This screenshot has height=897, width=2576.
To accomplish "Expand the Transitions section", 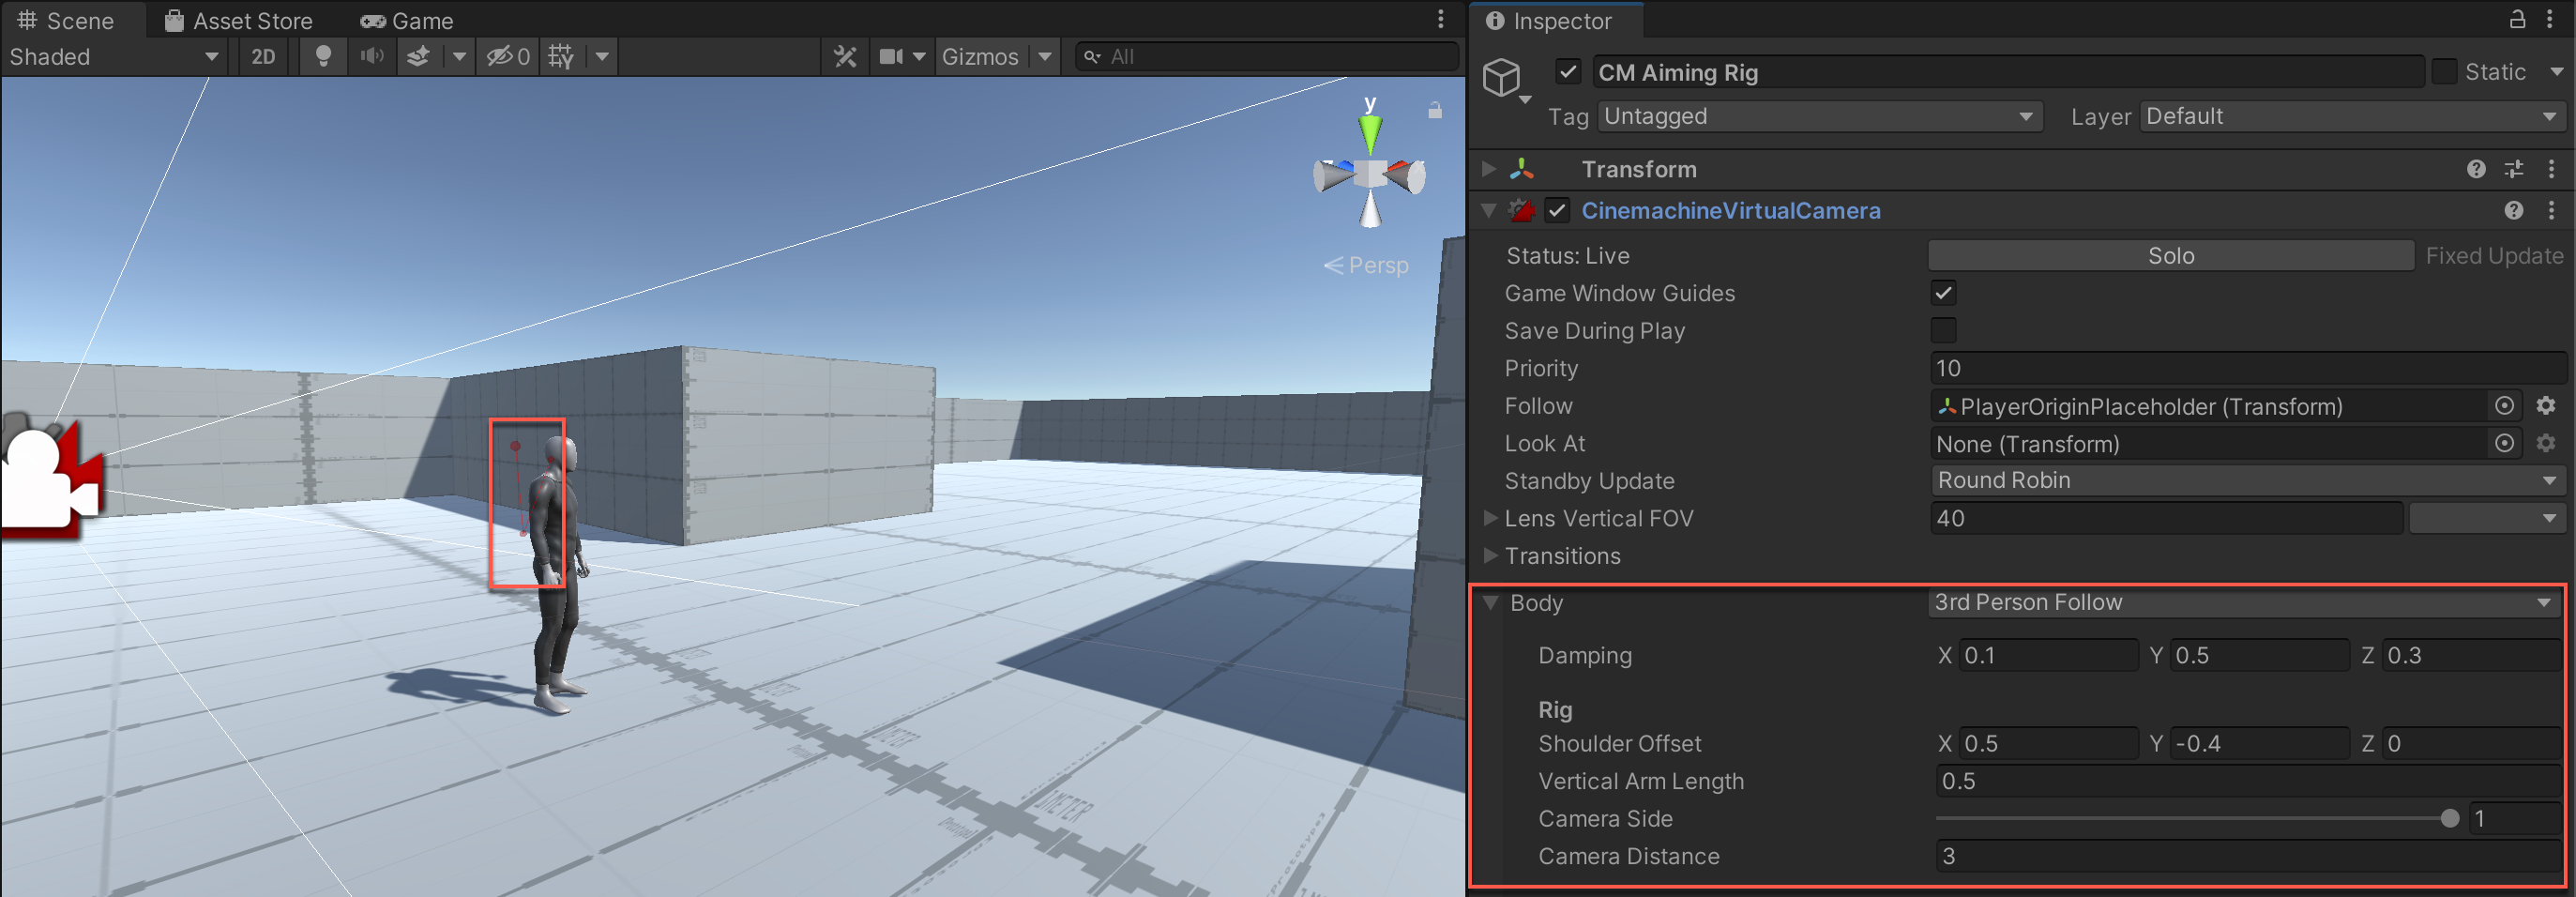I will pyautogui.click(x=1490, y=556).
